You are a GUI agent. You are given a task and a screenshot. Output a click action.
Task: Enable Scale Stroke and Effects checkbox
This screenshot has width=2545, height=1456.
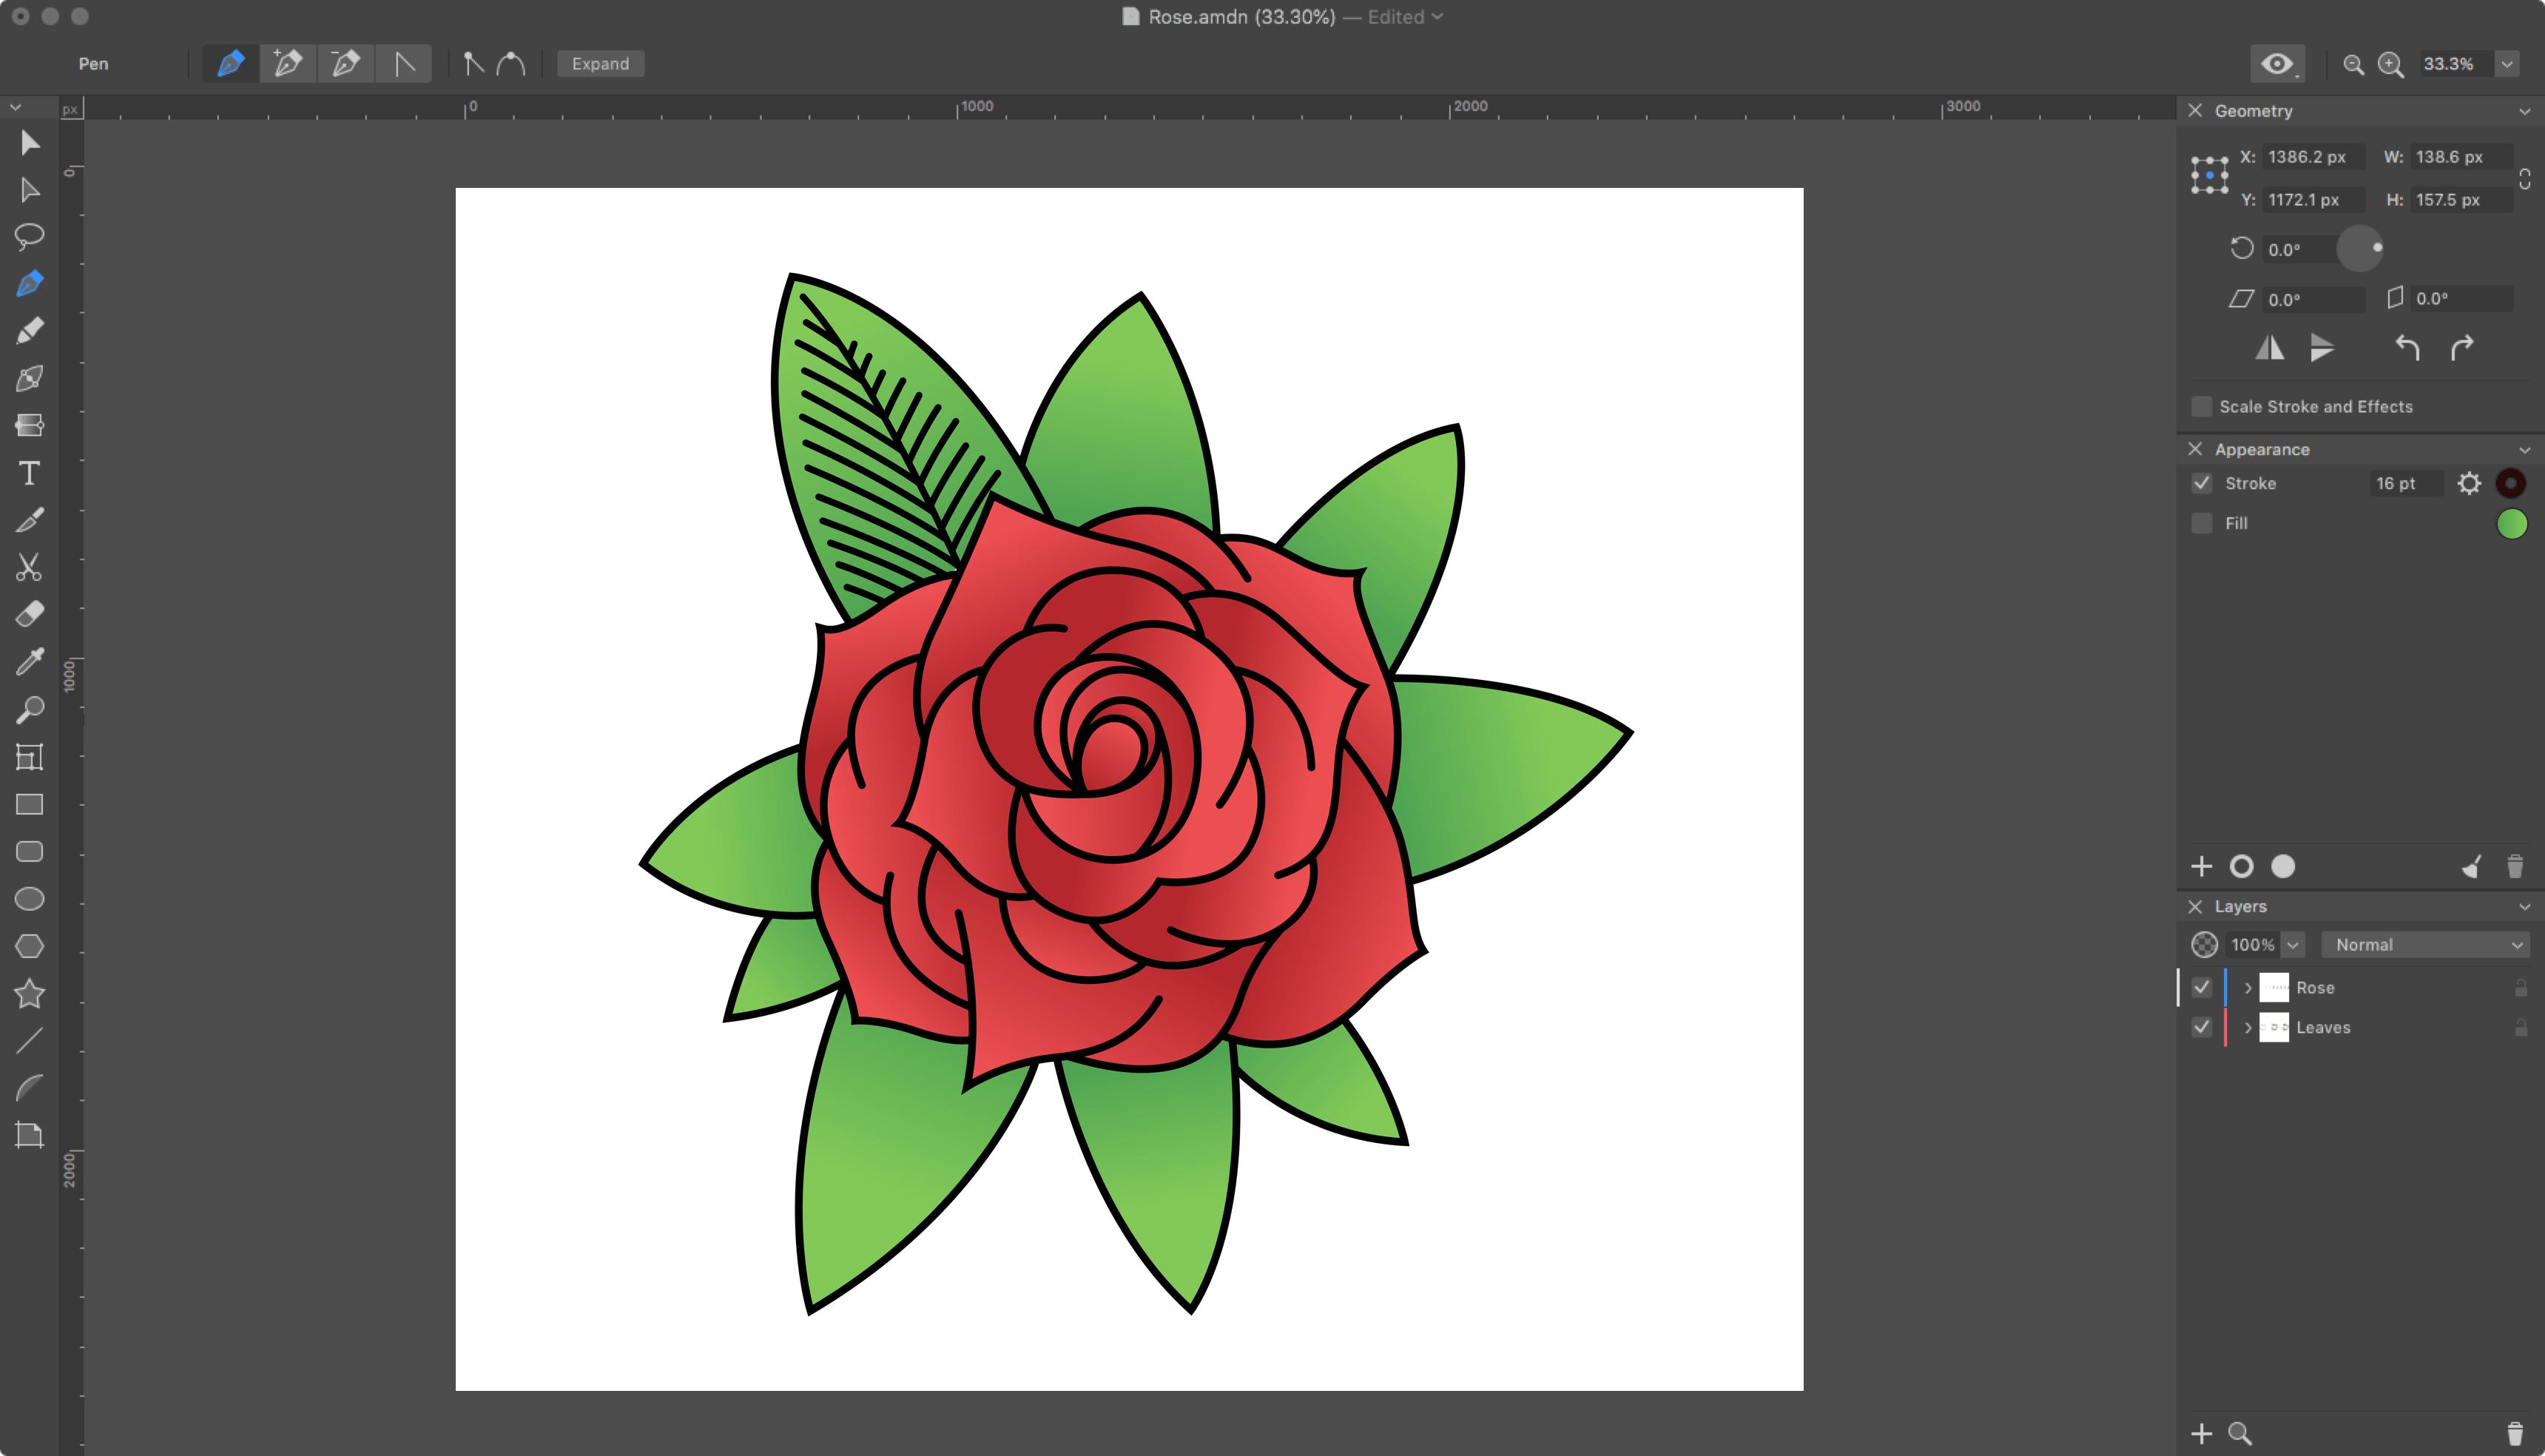(2201, 407)
